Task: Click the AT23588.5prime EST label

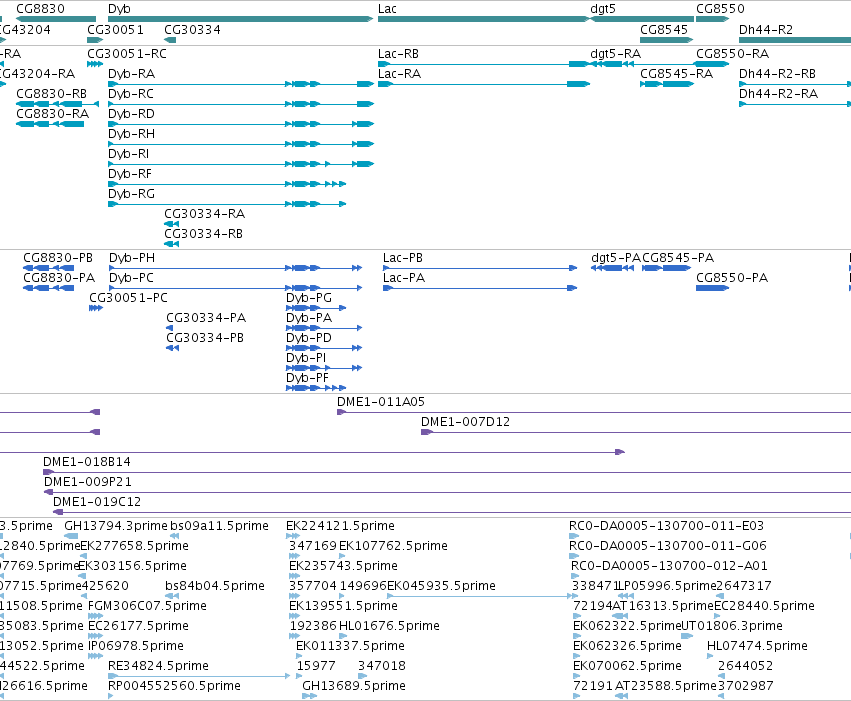Action: point(666,686)
